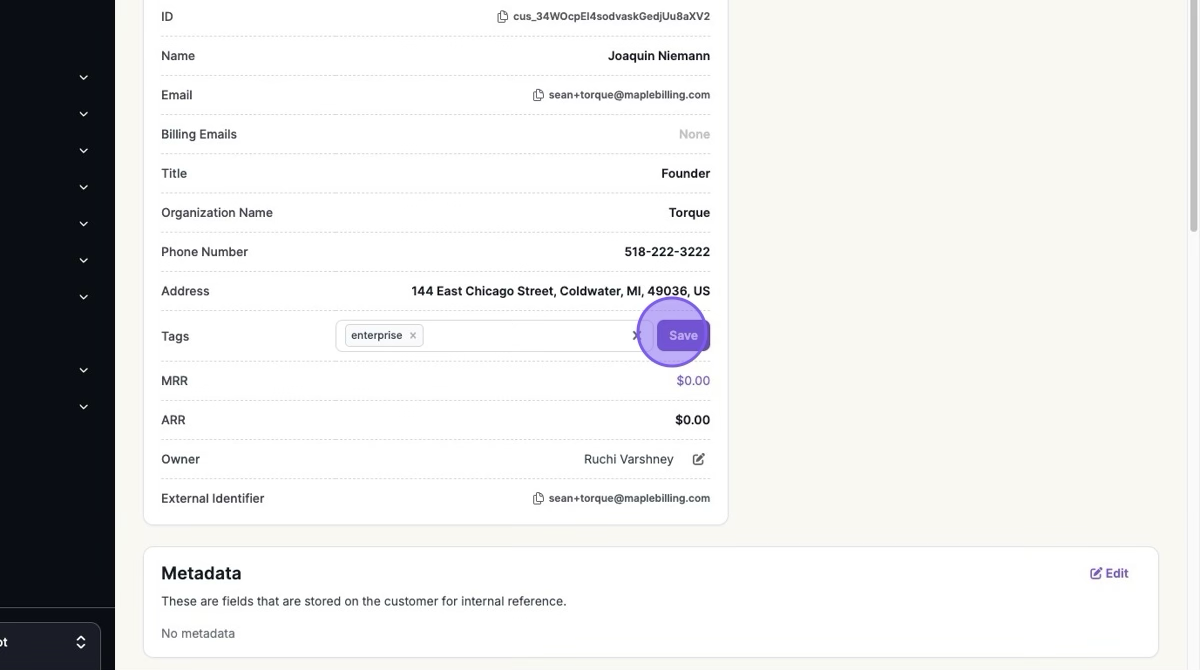Remove the enterprise tag chip

(413, 336)
